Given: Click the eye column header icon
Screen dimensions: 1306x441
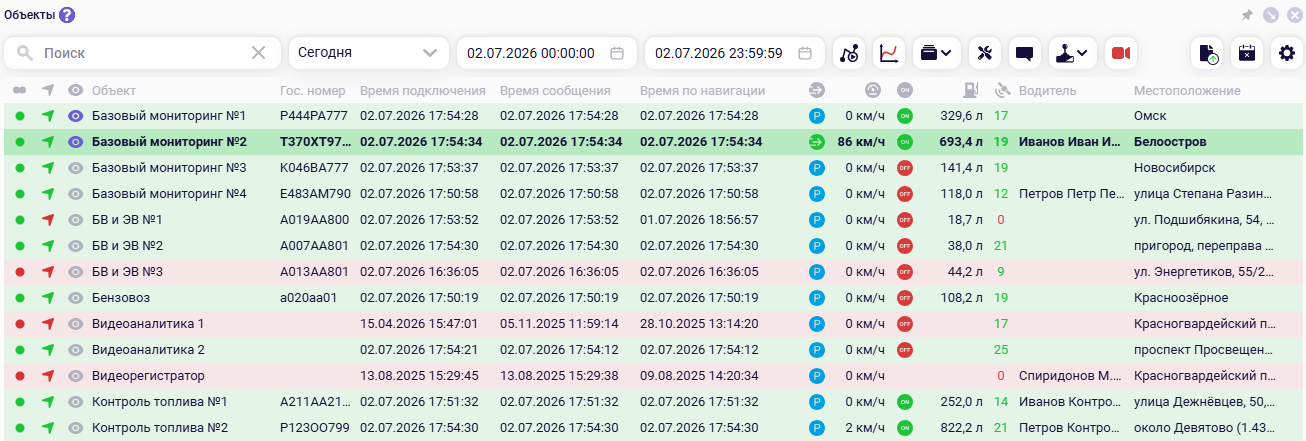Looking at the screenshot, I should coord(75,91).
